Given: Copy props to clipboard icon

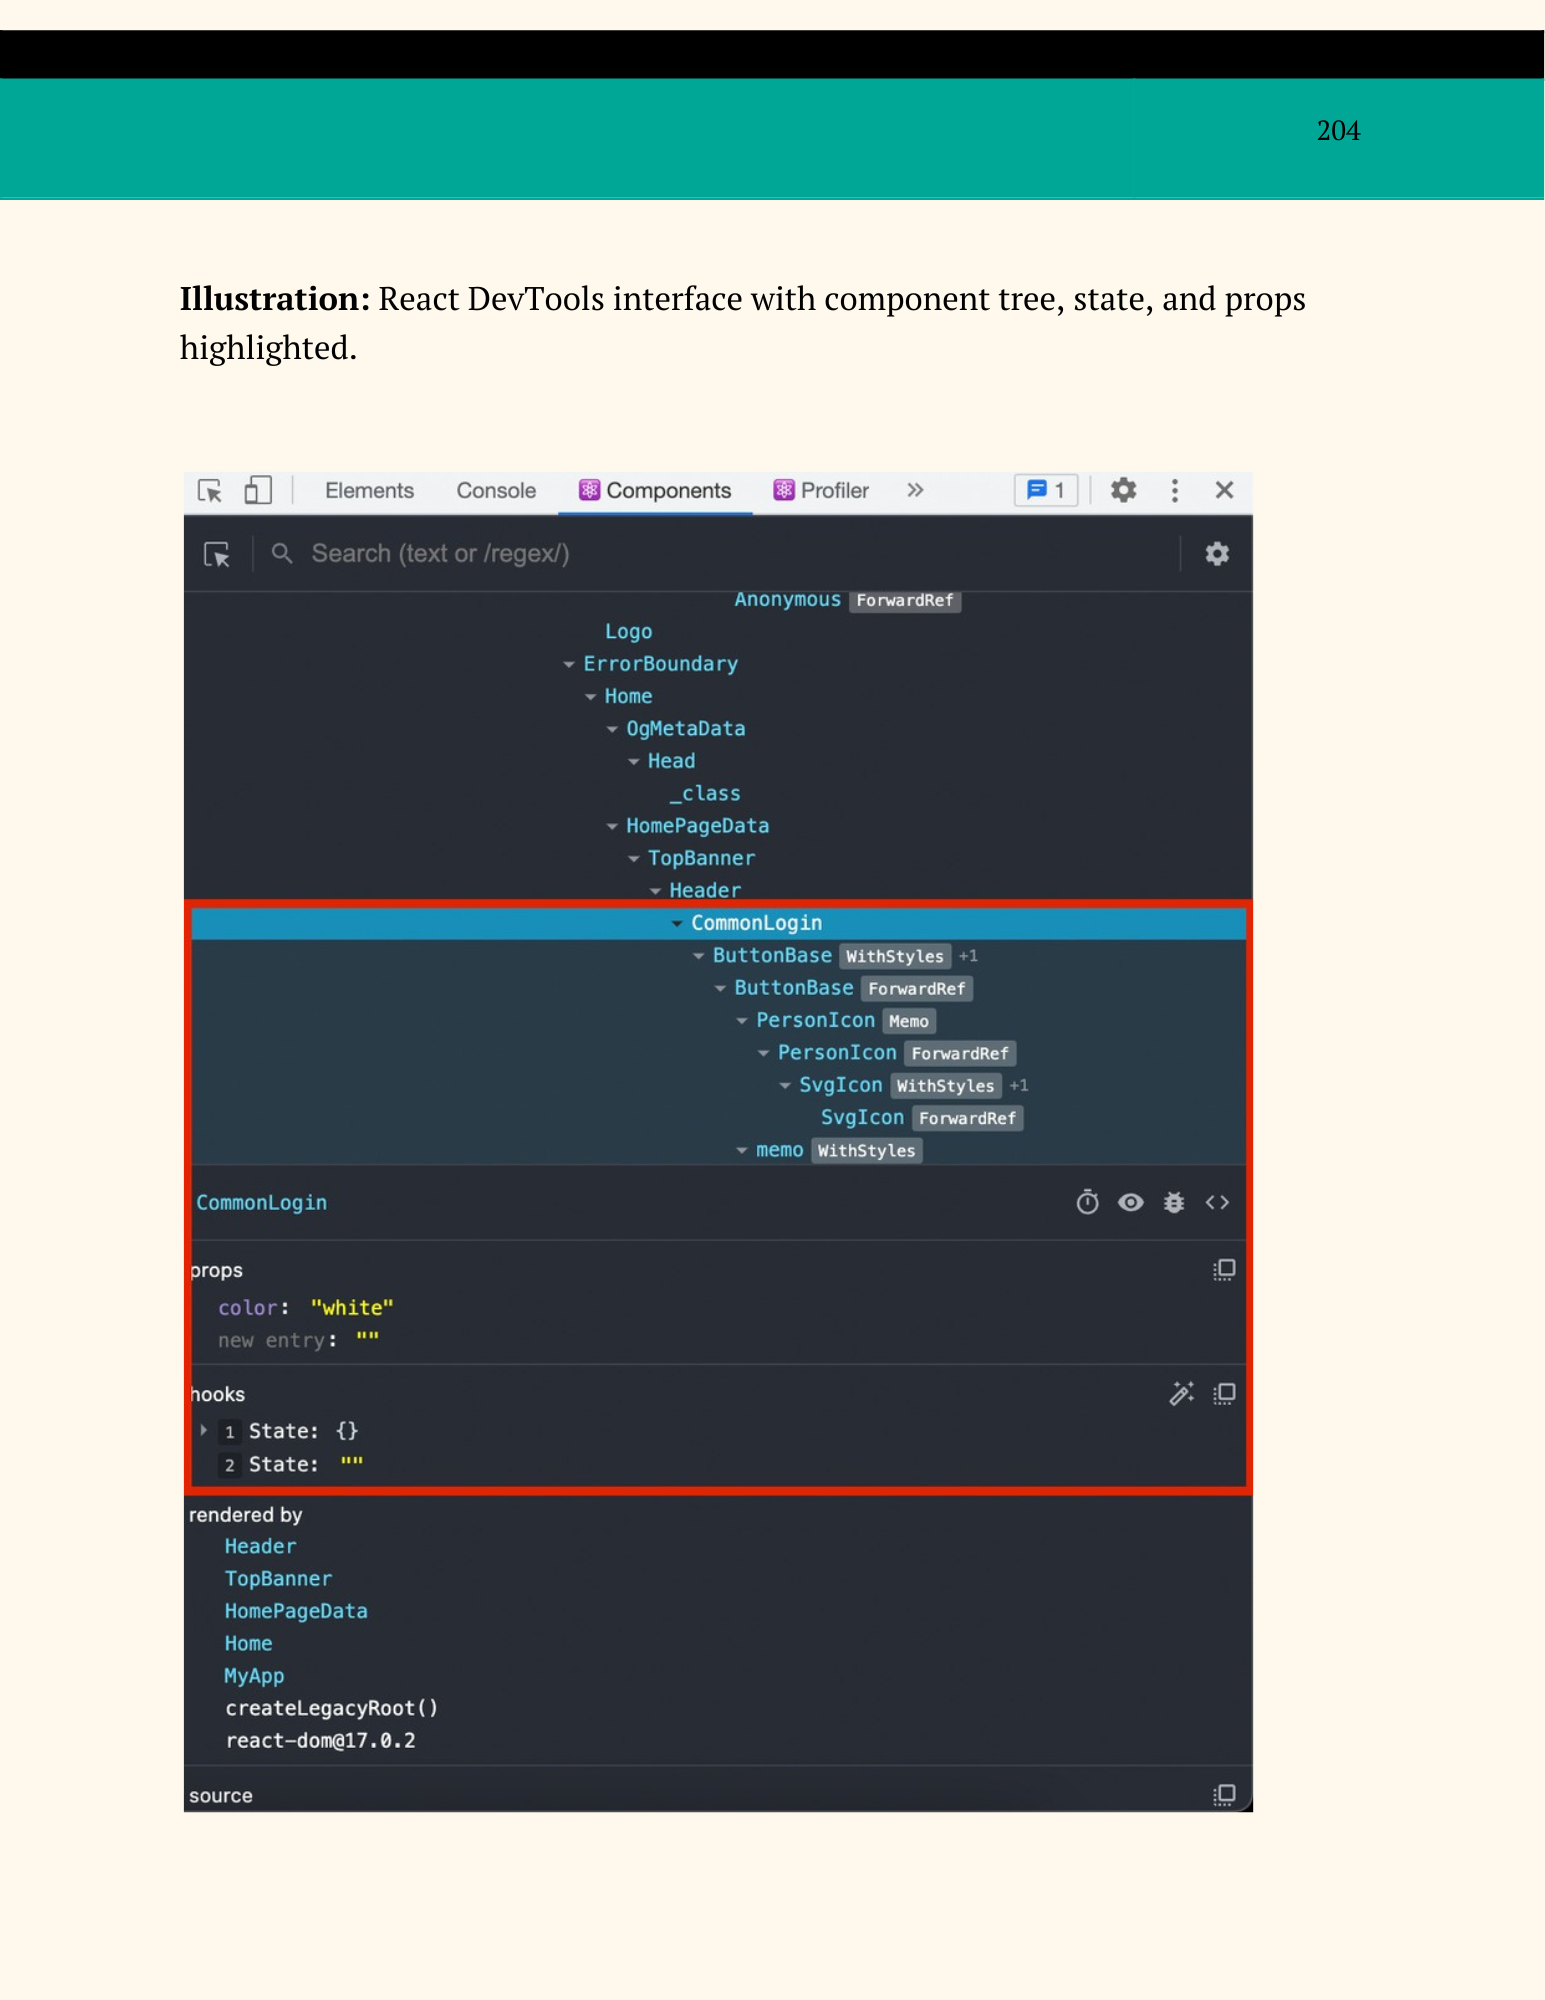Looking at the screenshot, I should tap(1224, 1270).
